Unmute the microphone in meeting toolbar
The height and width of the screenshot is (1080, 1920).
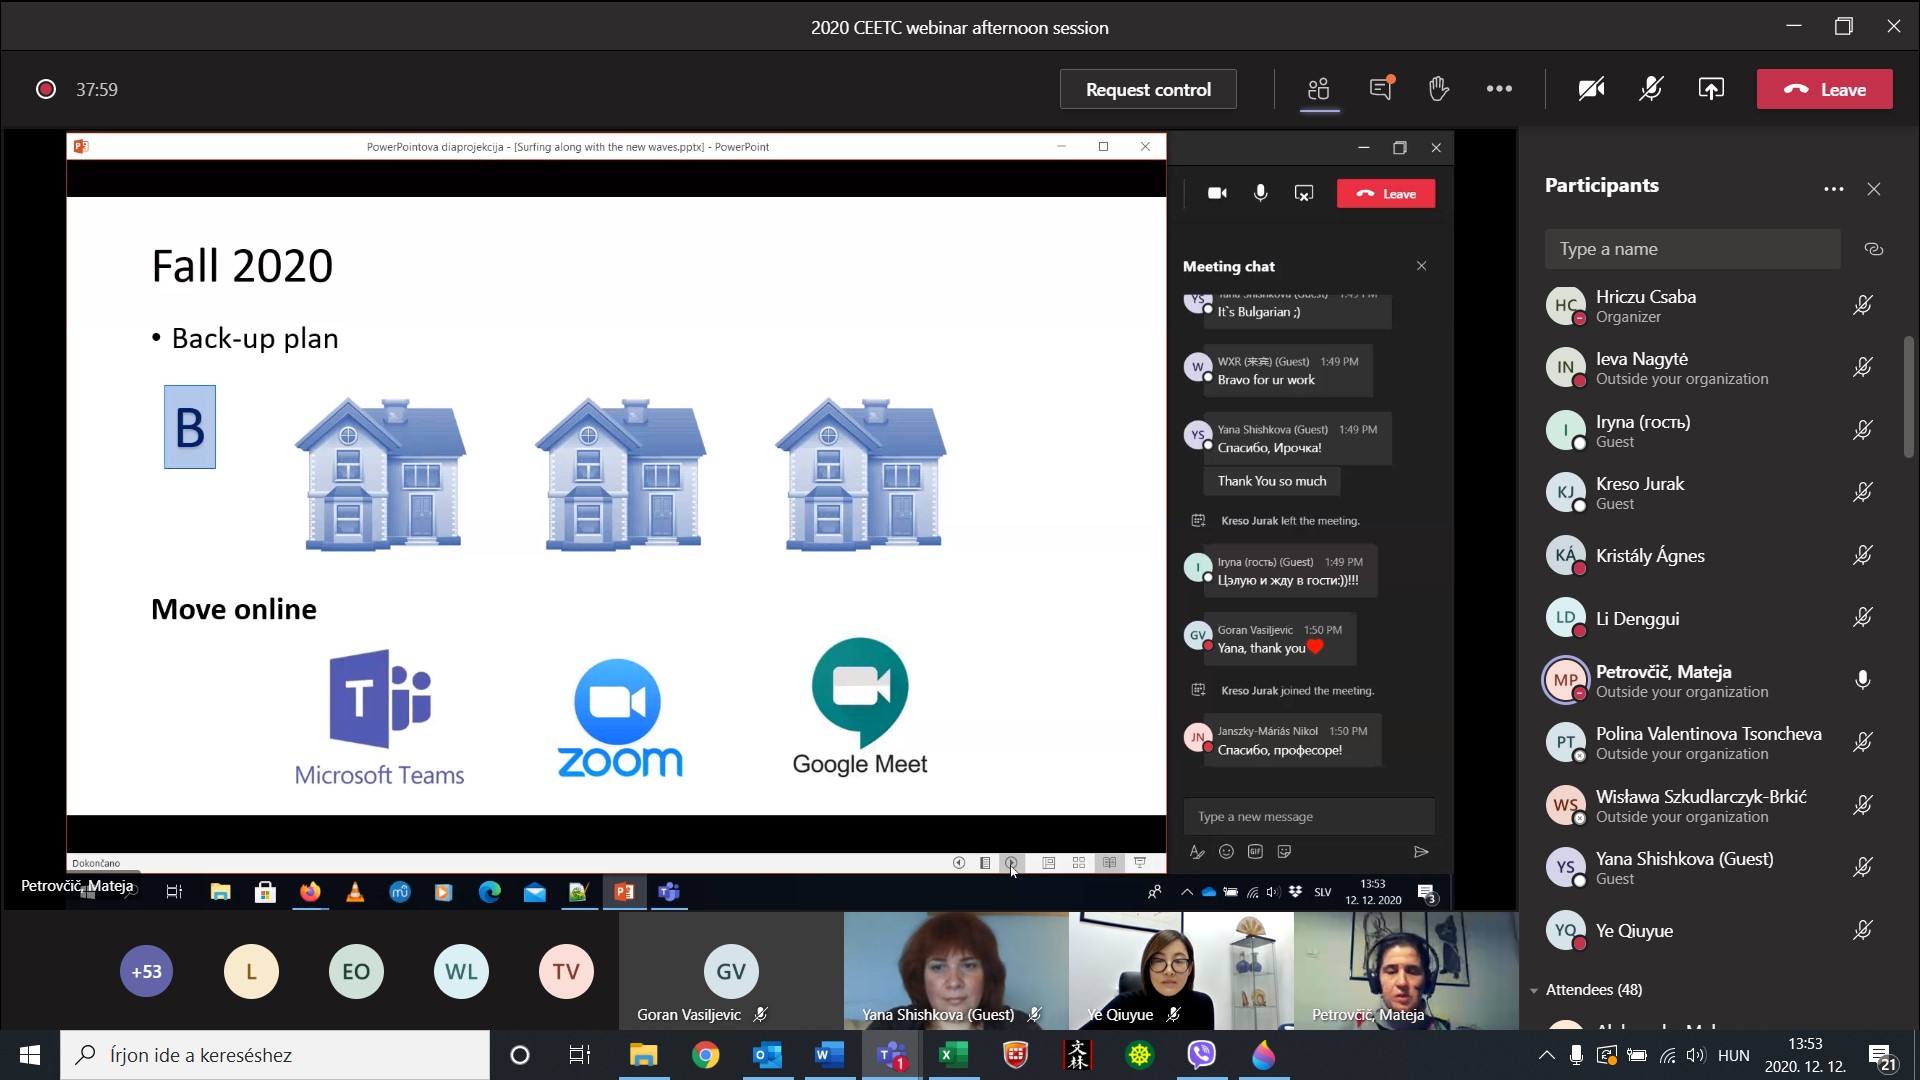point(1651,89)
